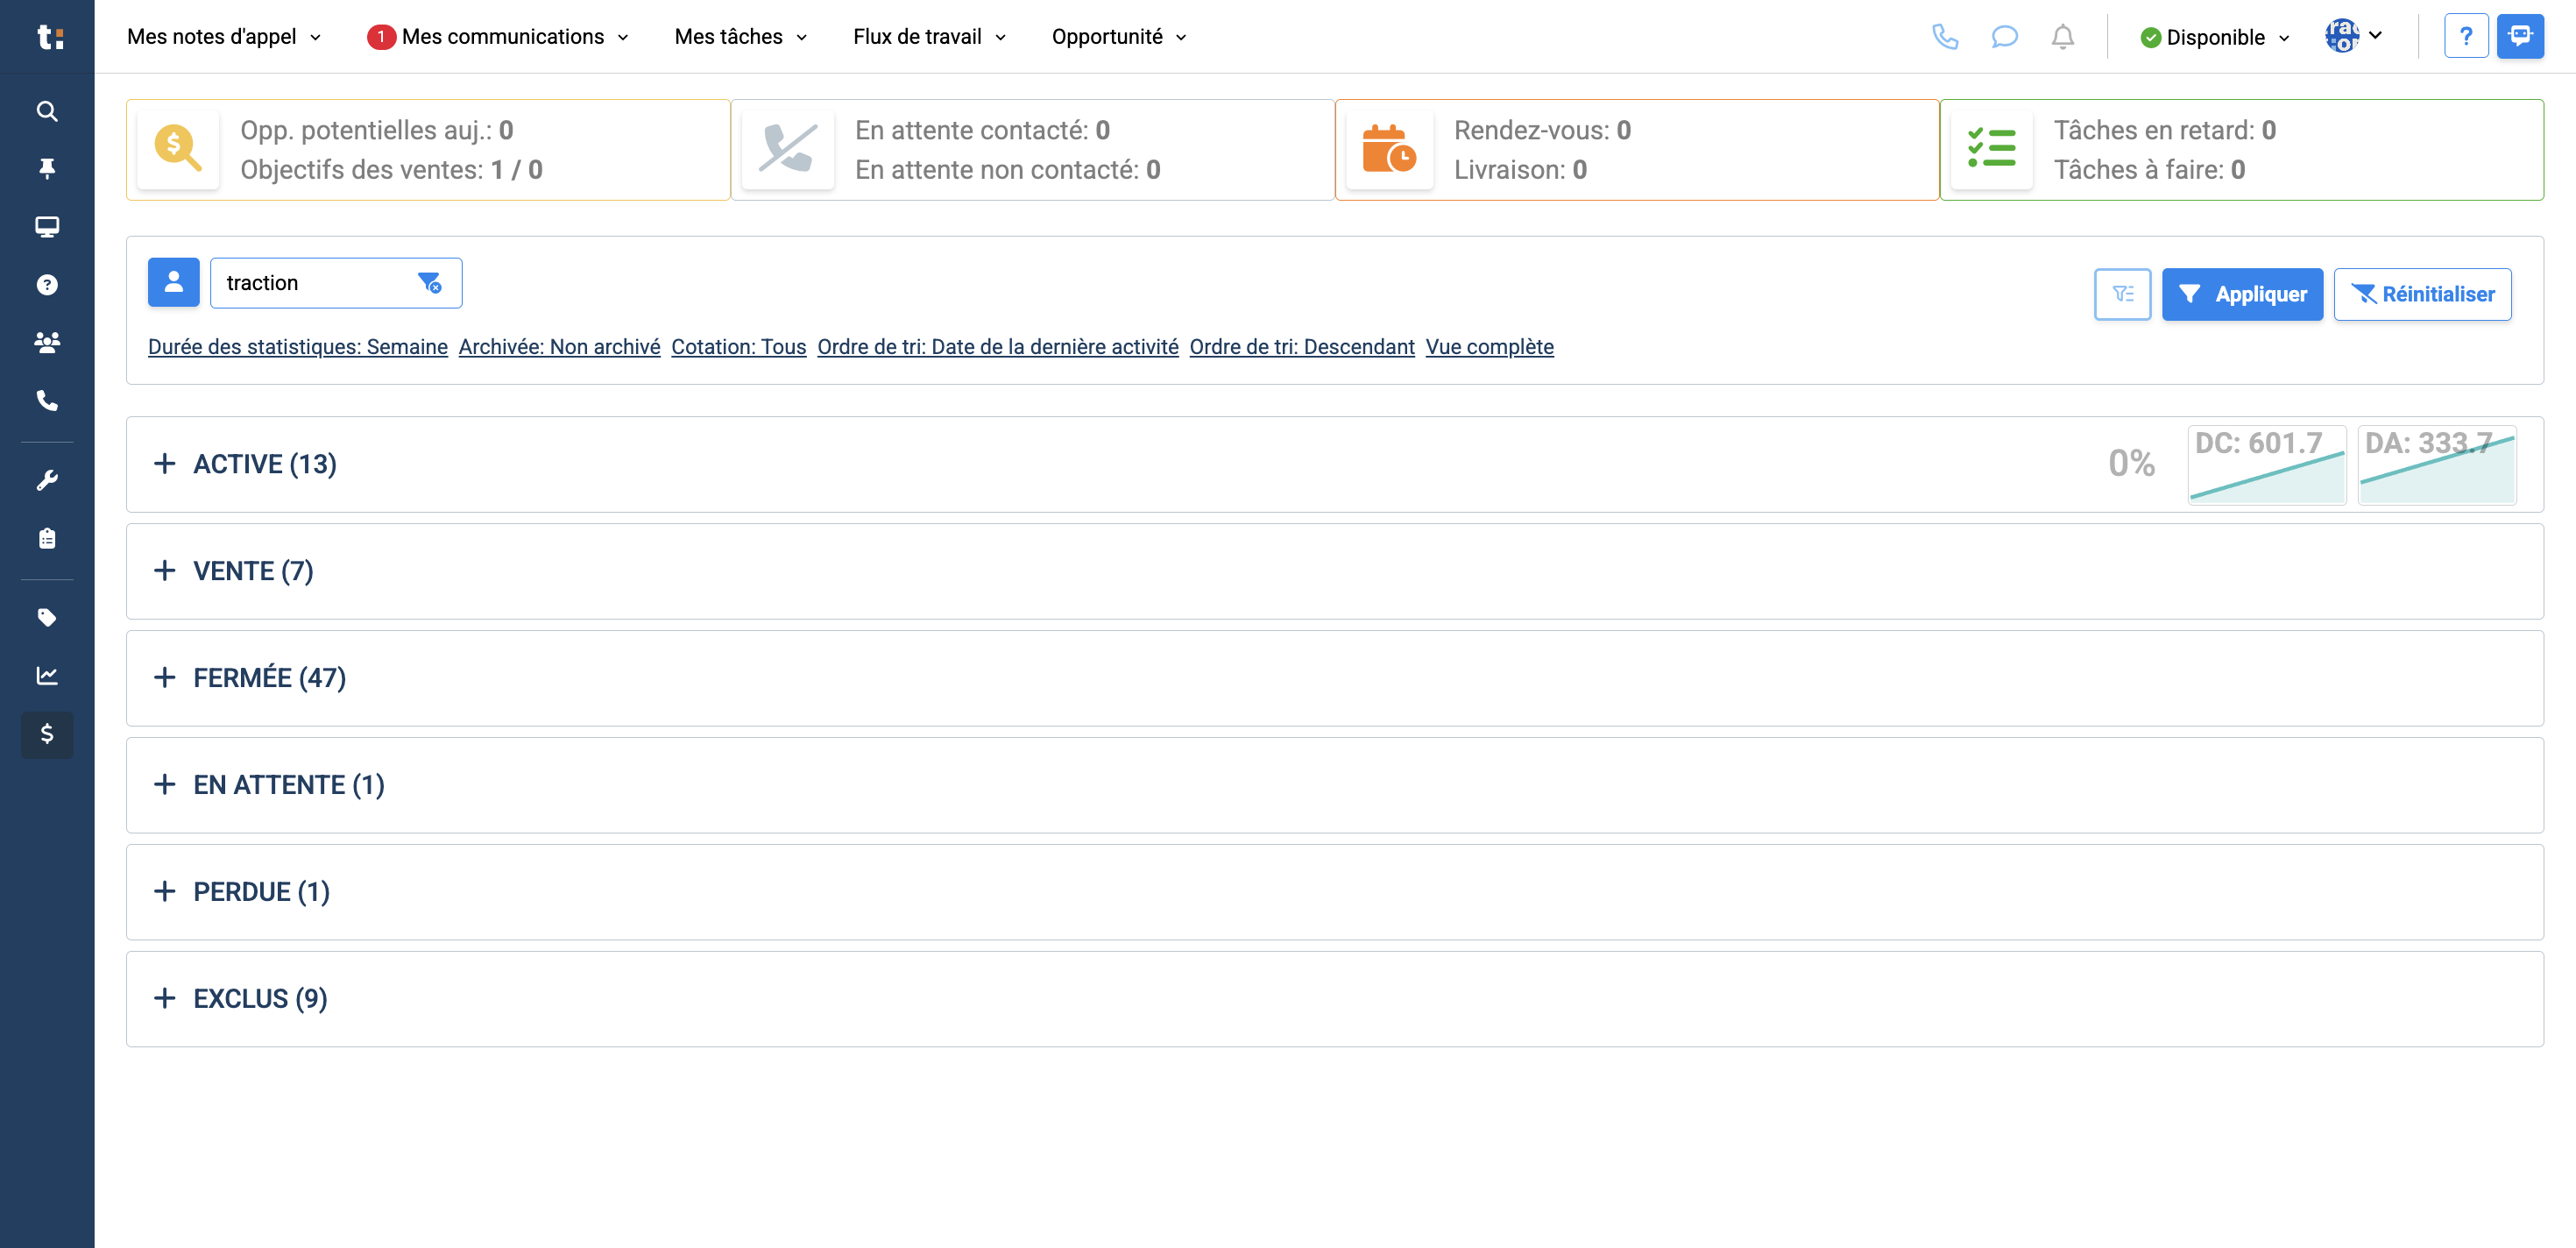Click the Appliquer button
2576x1248 pixels.
[2241, 294]
